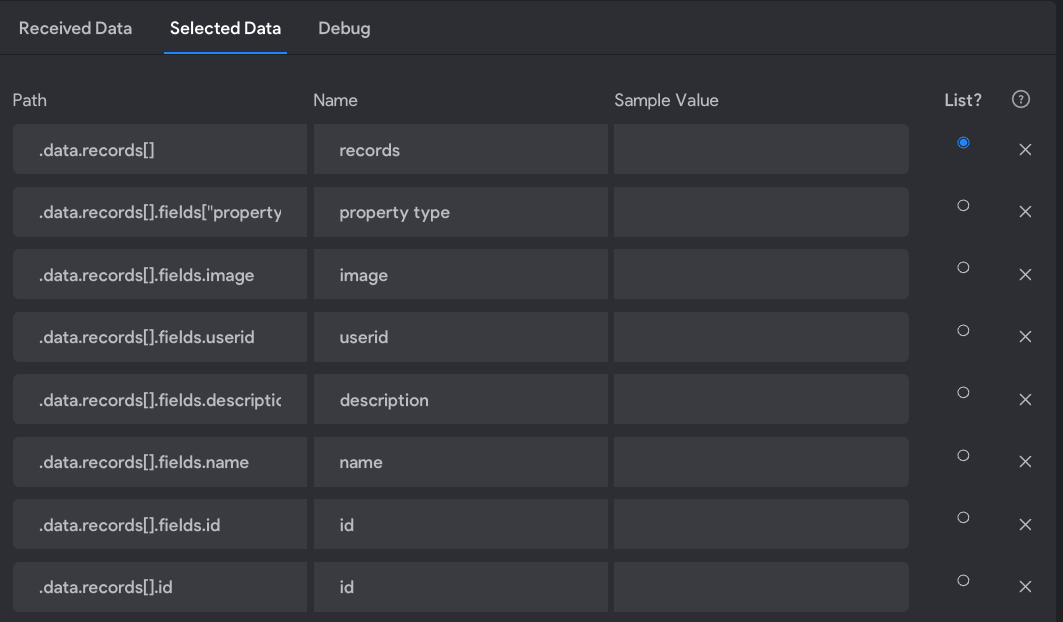Remove the .data.records[] row

[x=1025, y=150]
